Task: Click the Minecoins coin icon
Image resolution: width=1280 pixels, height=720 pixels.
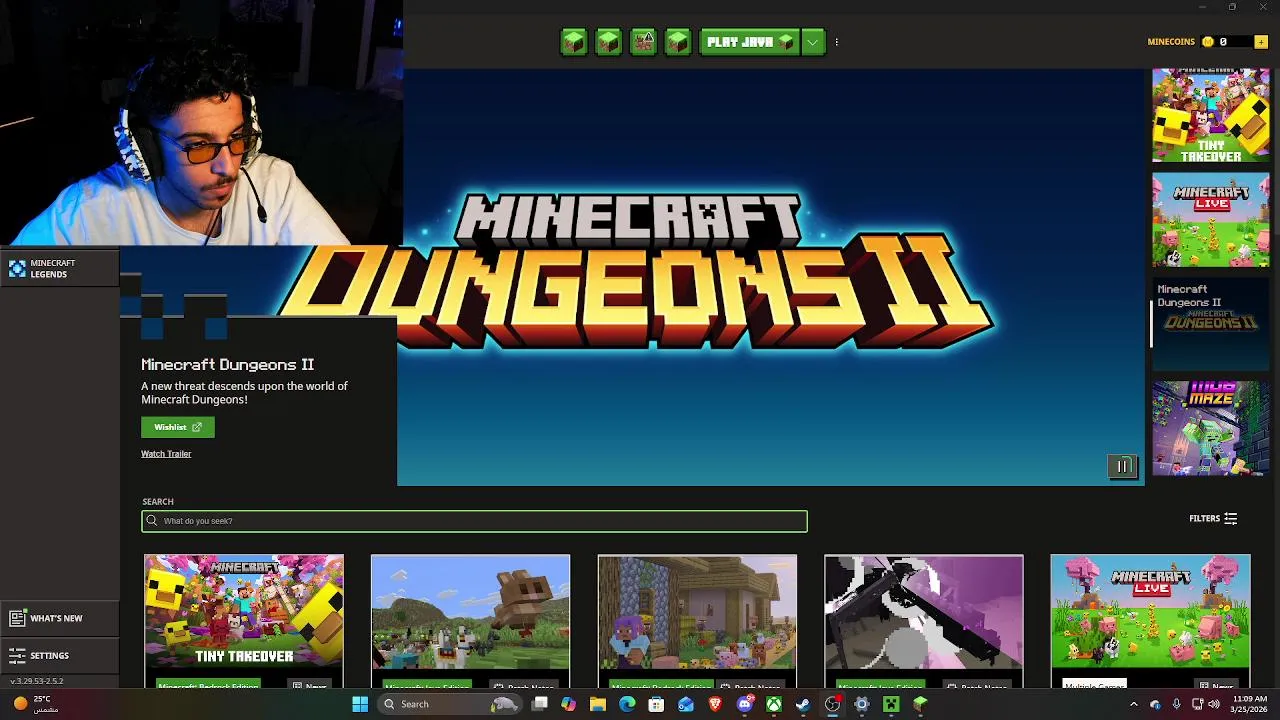Action: 1208,42
